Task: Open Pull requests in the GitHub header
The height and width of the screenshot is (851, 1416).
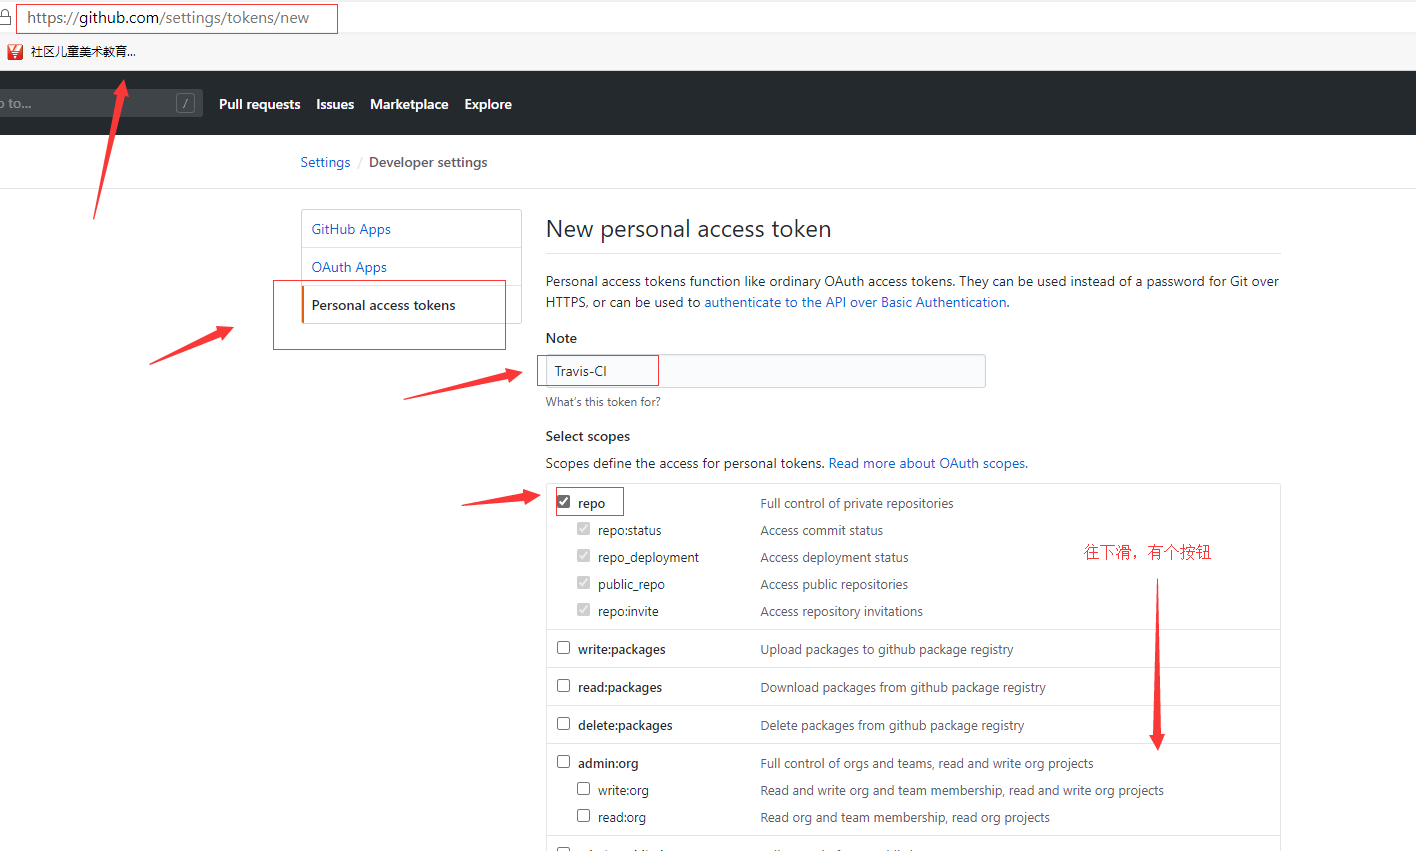Action: pyautogui.click(x=260, y=104)
